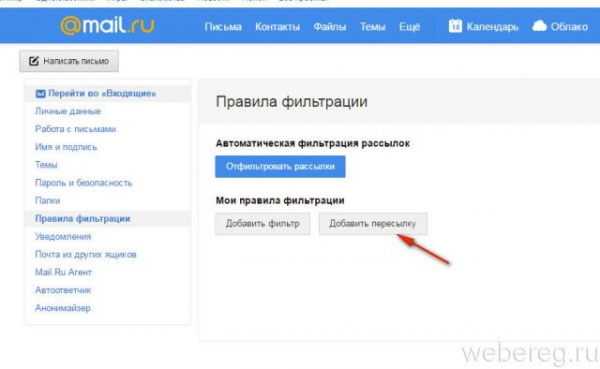Click the pencil icon on compose button

tap(34, 61)
